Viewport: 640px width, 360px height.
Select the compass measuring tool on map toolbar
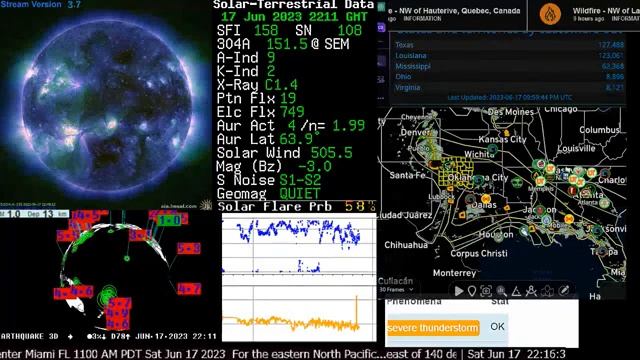click(531, 291)
